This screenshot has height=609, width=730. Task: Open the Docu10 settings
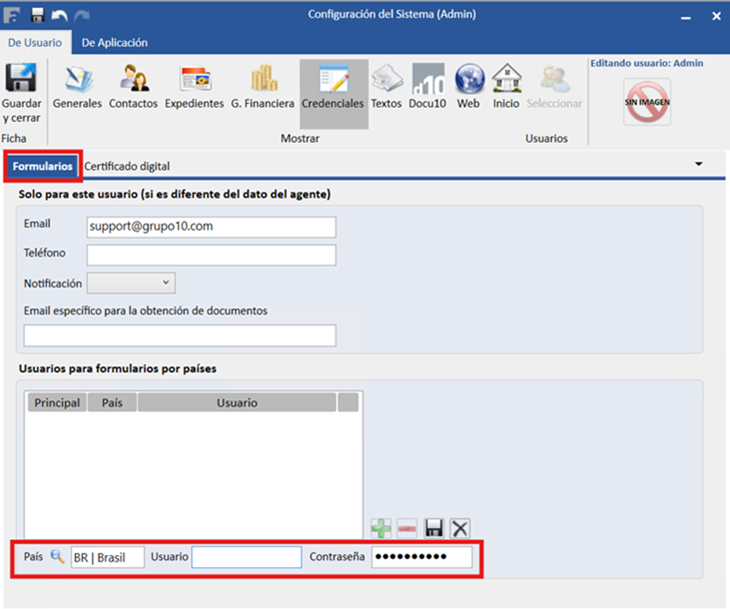tap(427, 79)
